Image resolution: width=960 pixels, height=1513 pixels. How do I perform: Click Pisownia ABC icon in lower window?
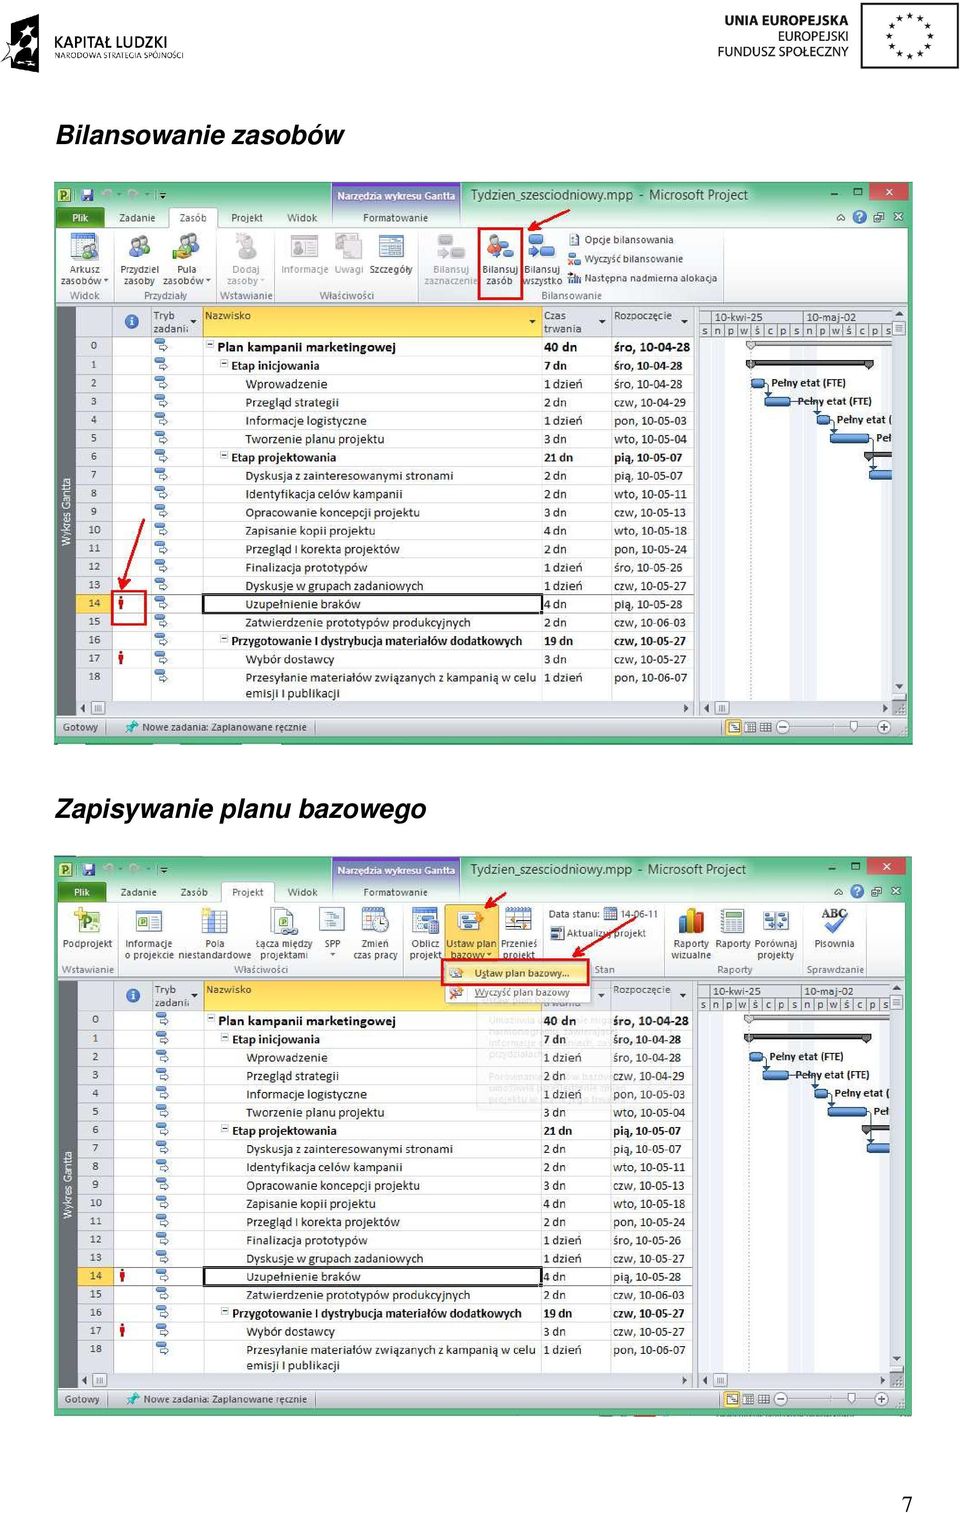(x=834, y=921)
